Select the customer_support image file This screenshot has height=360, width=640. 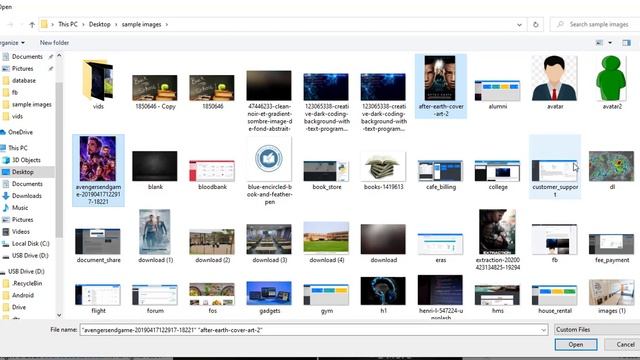[555, 167]
